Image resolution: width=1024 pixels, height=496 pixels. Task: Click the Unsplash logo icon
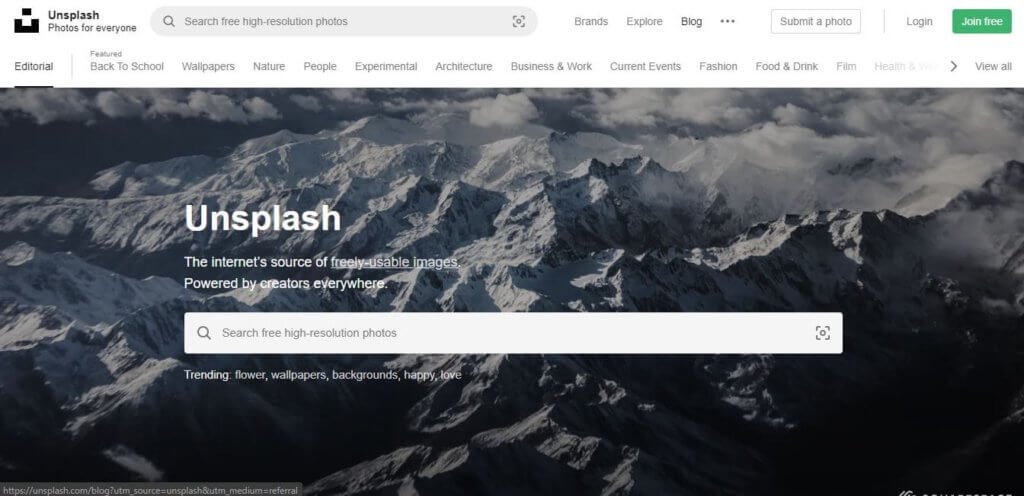point(27,21)
